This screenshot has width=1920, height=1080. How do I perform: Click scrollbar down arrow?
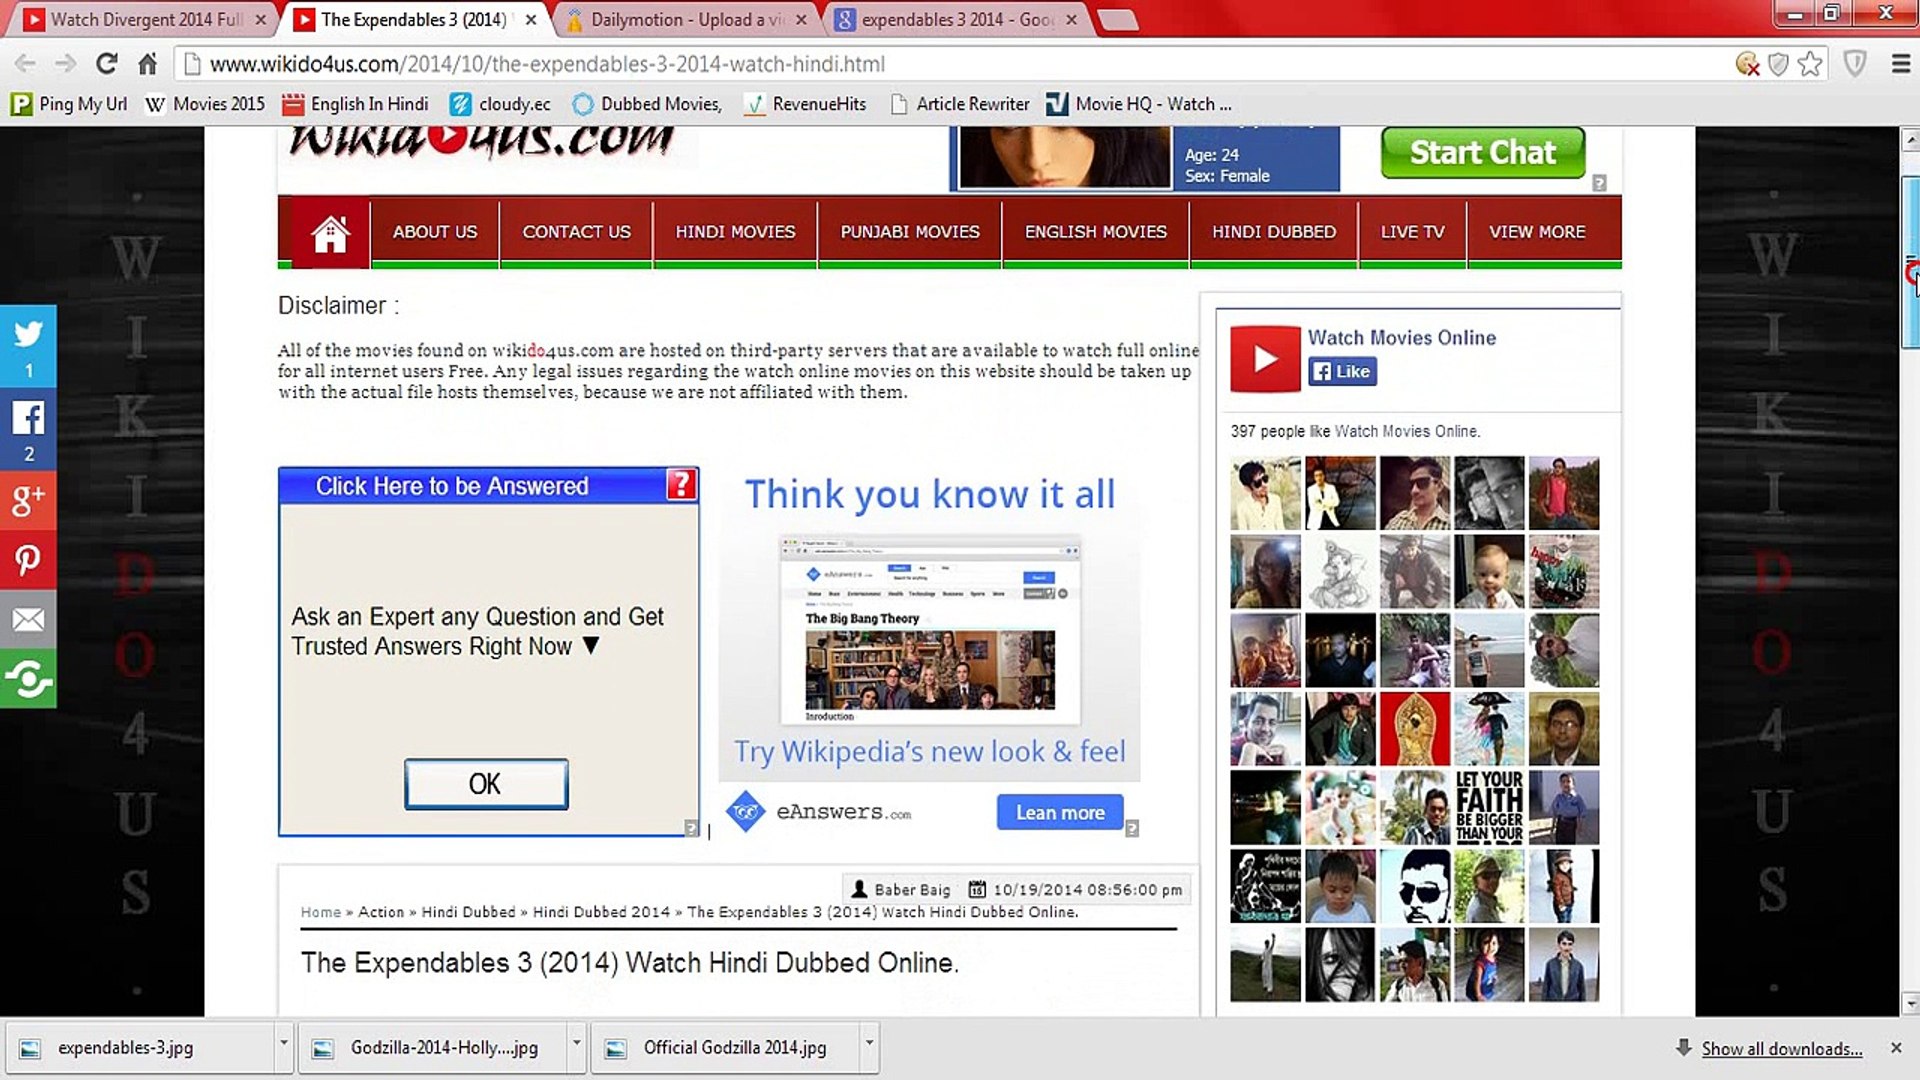[x=1910, y=1003]
